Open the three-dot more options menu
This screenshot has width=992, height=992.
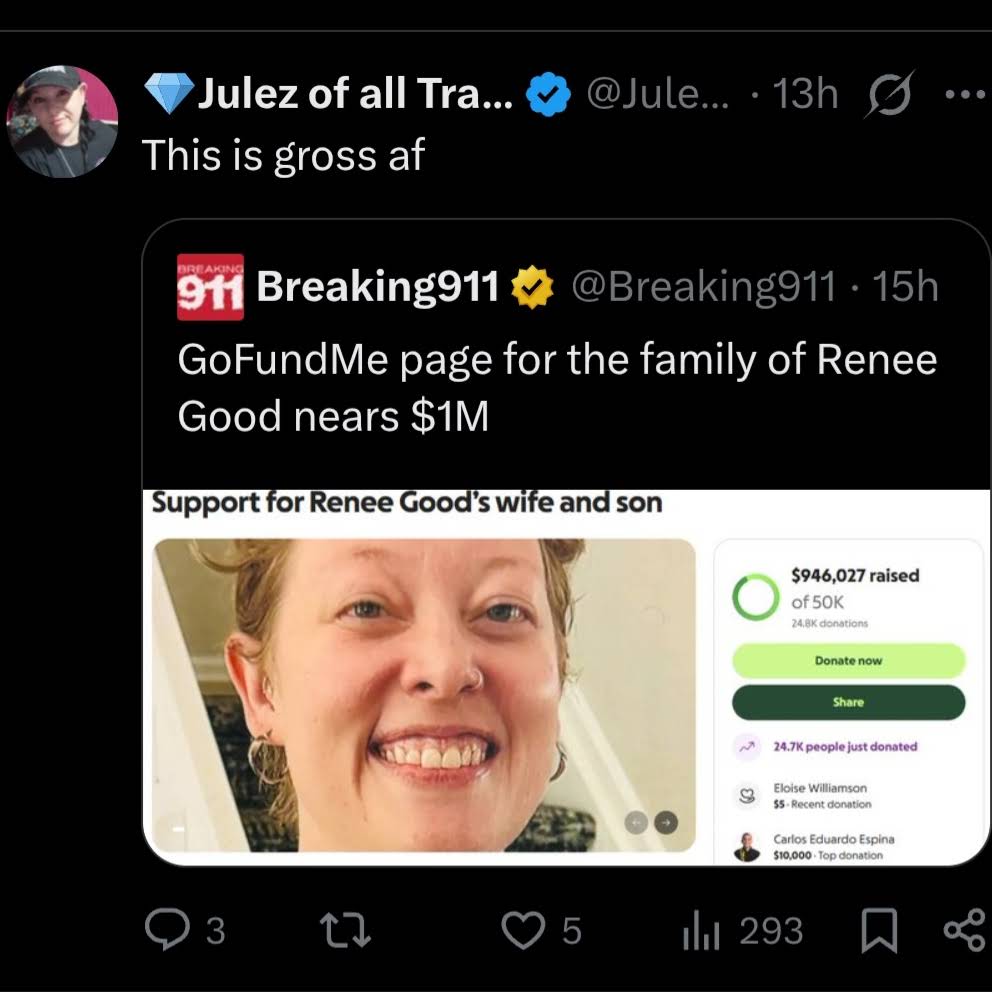[965, 94]
